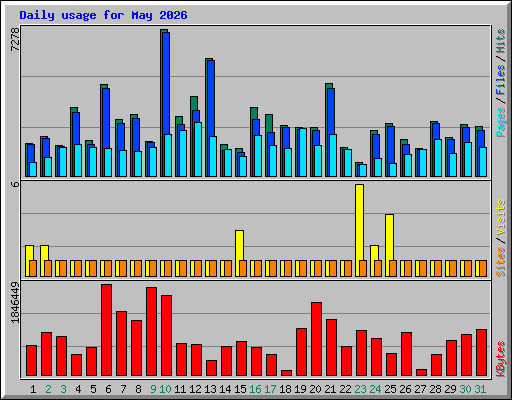Click the day 19 cyan pages bar
The image size is (512, 400).
pyautogui.click(x=303, y=152)
